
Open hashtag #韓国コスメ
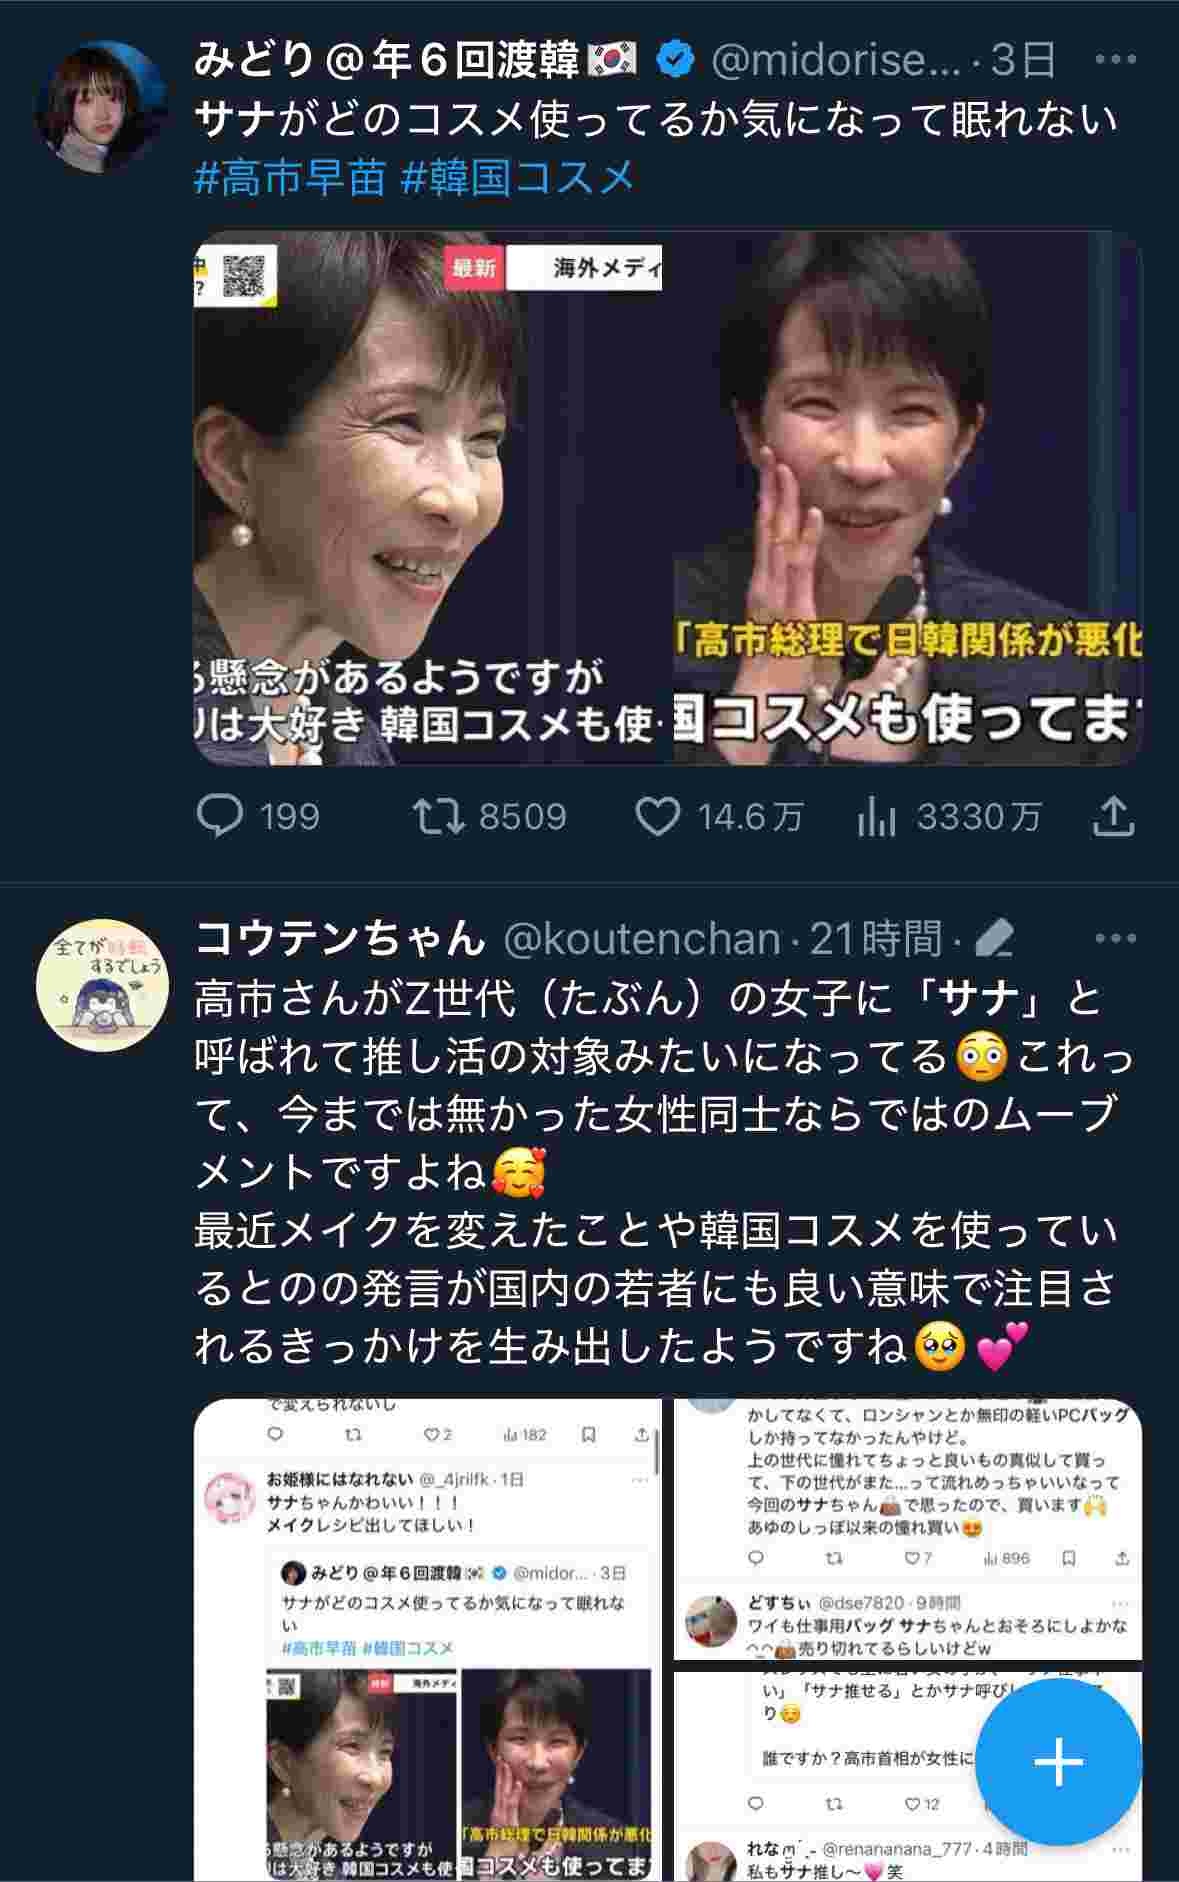coord(518,178)
